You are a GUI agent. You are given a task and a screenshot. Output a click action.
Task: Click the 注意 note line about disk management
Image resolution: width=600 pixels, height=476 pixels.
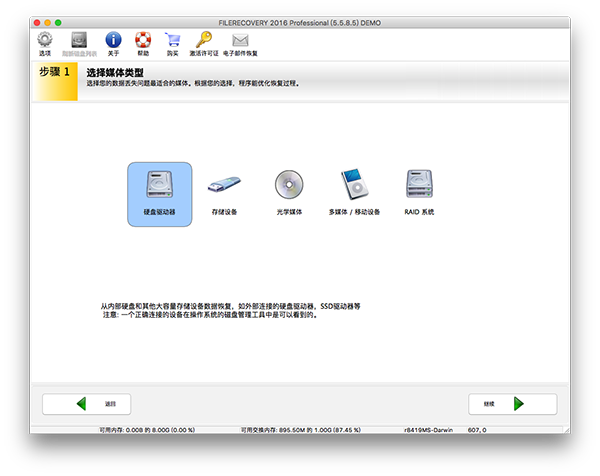[x=210, y=315]
